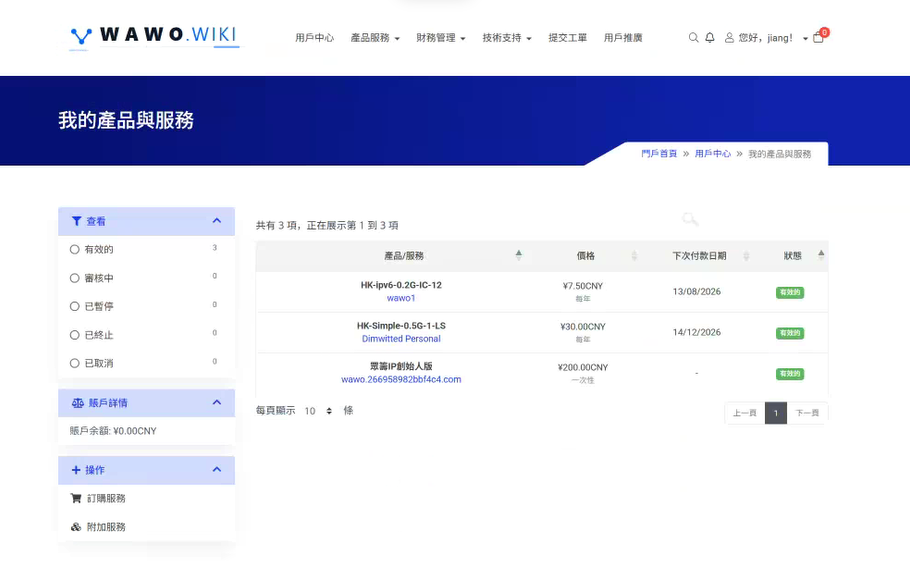Open the shopping cart icon
This screenshot has width=910, height=582.
[818, 38]
